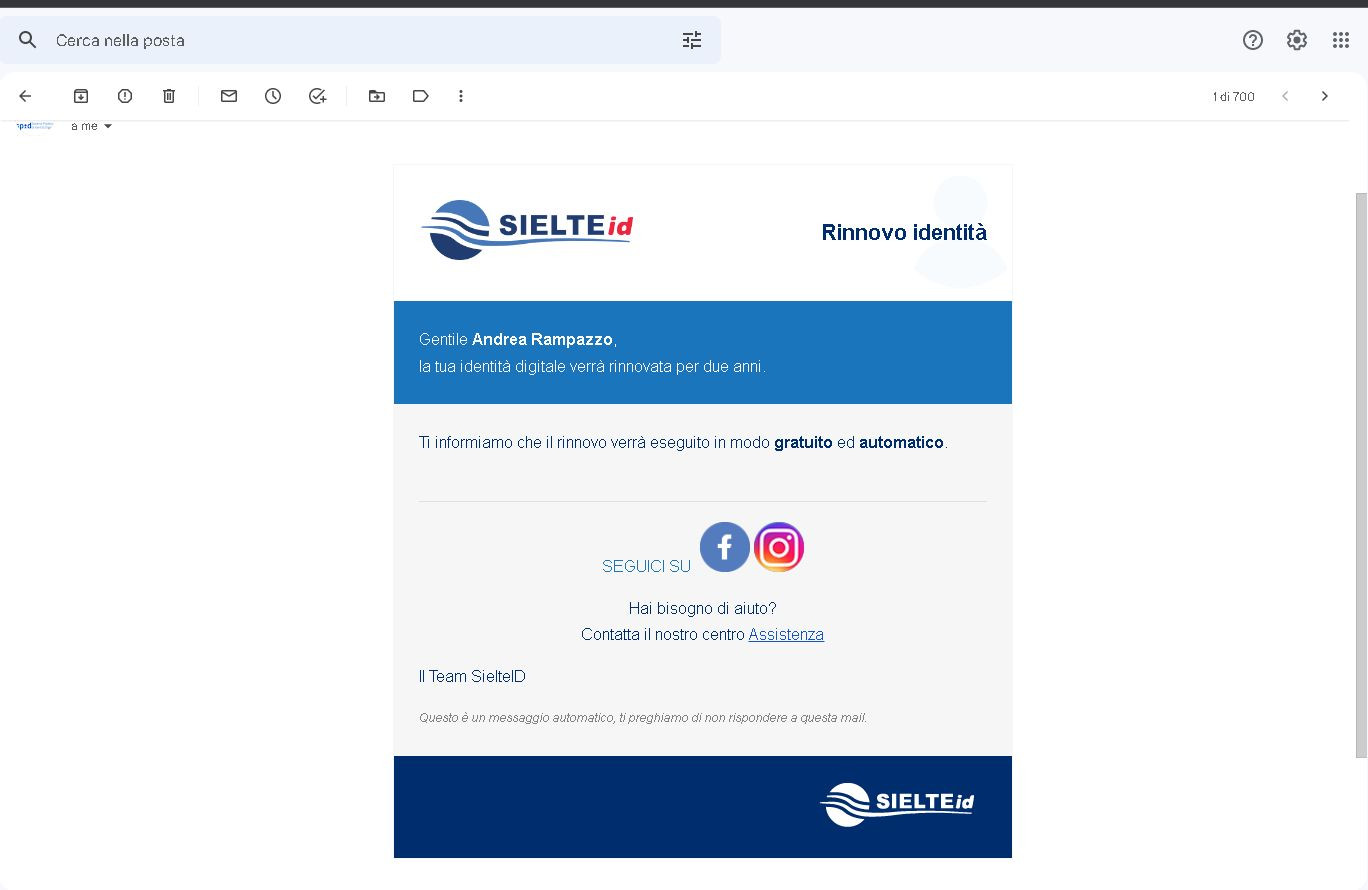
Task: Click the word "gratuito" in the message
Action: (803, 442)
